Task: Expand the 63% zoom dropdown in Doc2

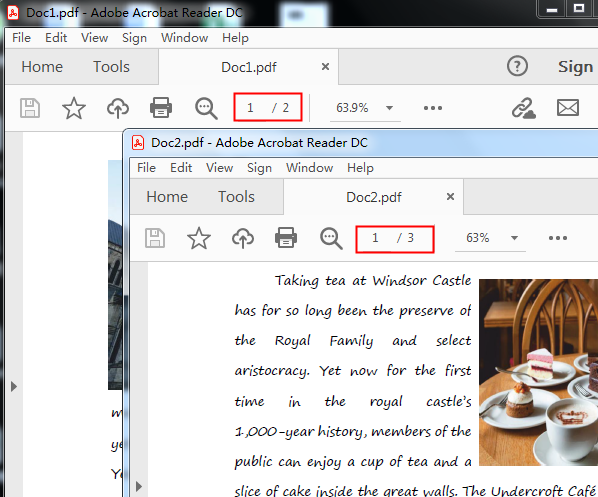Action: click(x=514, y=238)
